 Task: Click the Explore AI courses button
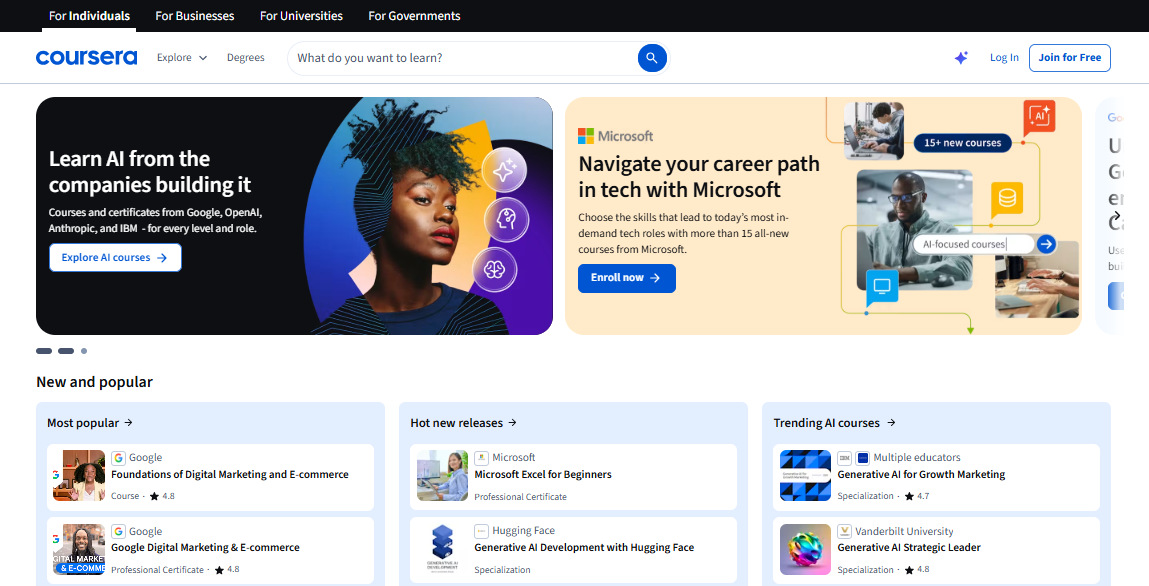point(115,258)
